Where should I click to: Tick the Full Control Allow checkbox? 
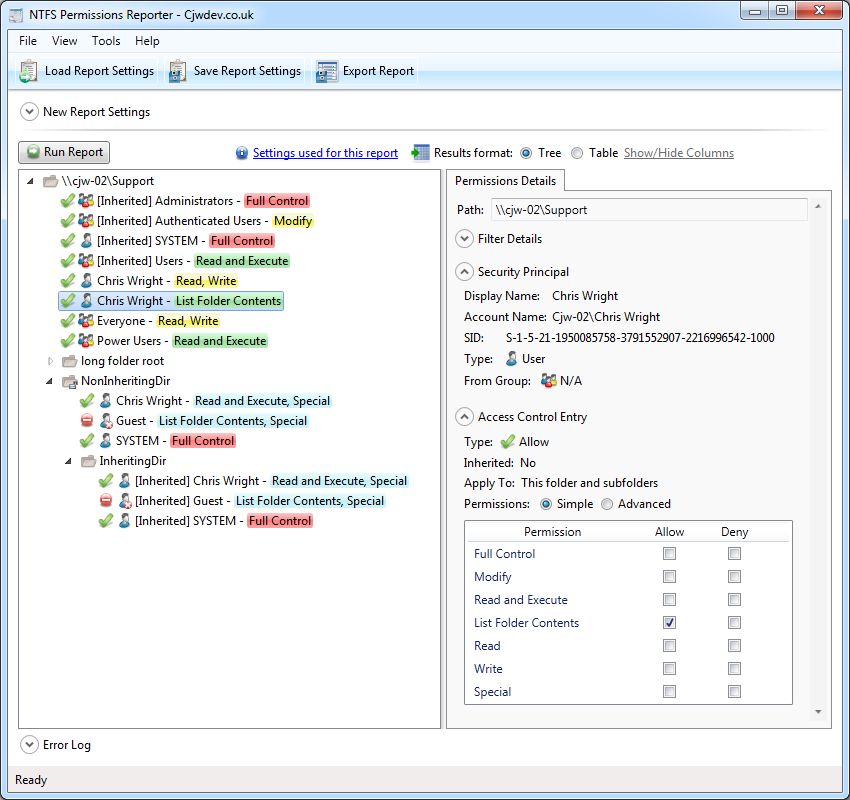click(x=669, y=554)
